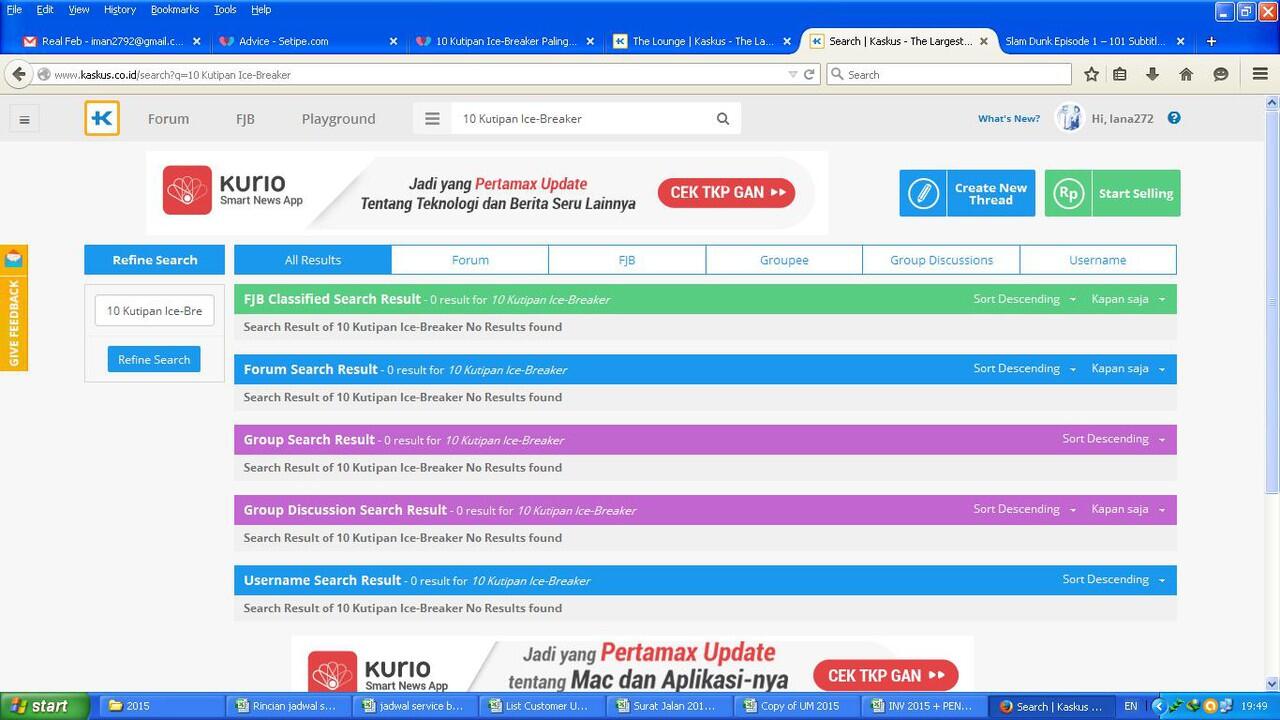Open the downloads arrow icon
The image size is (1280, 720).
(1152, 74)
